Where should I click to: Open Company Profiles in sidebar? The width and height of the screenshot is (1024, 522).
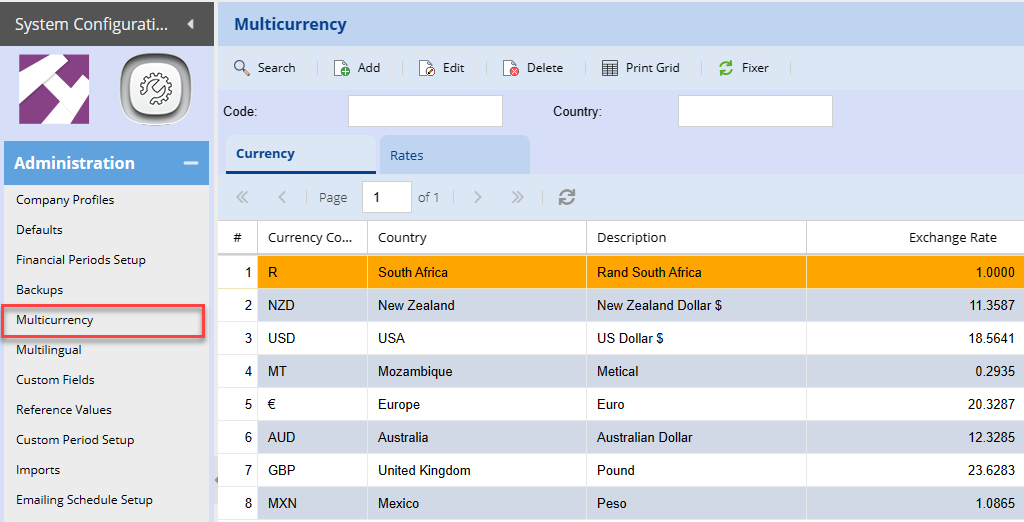tap(65, 200)
